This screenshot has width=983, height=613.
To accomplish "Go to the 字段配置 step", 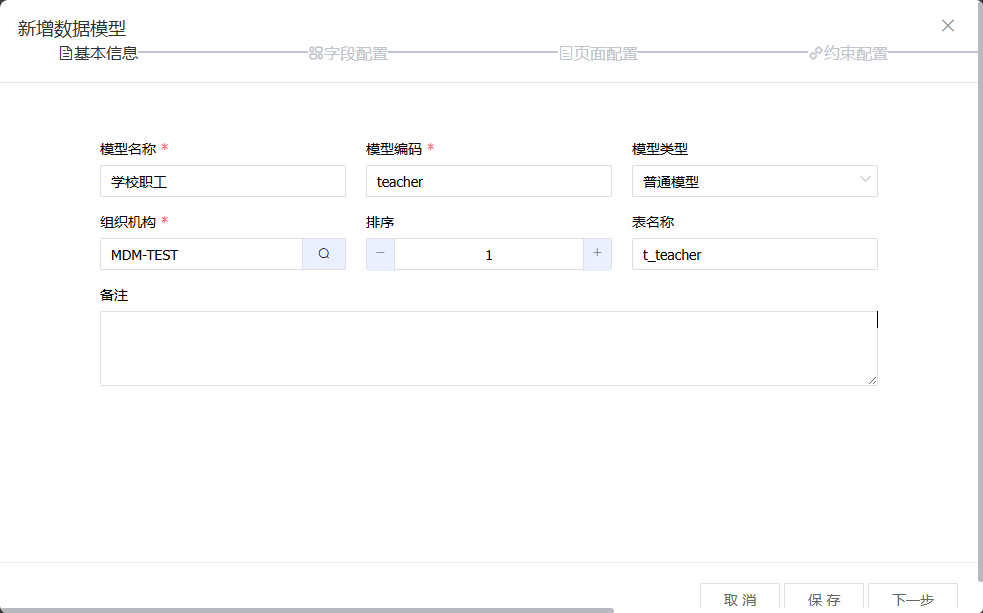I will coord(356,54).
